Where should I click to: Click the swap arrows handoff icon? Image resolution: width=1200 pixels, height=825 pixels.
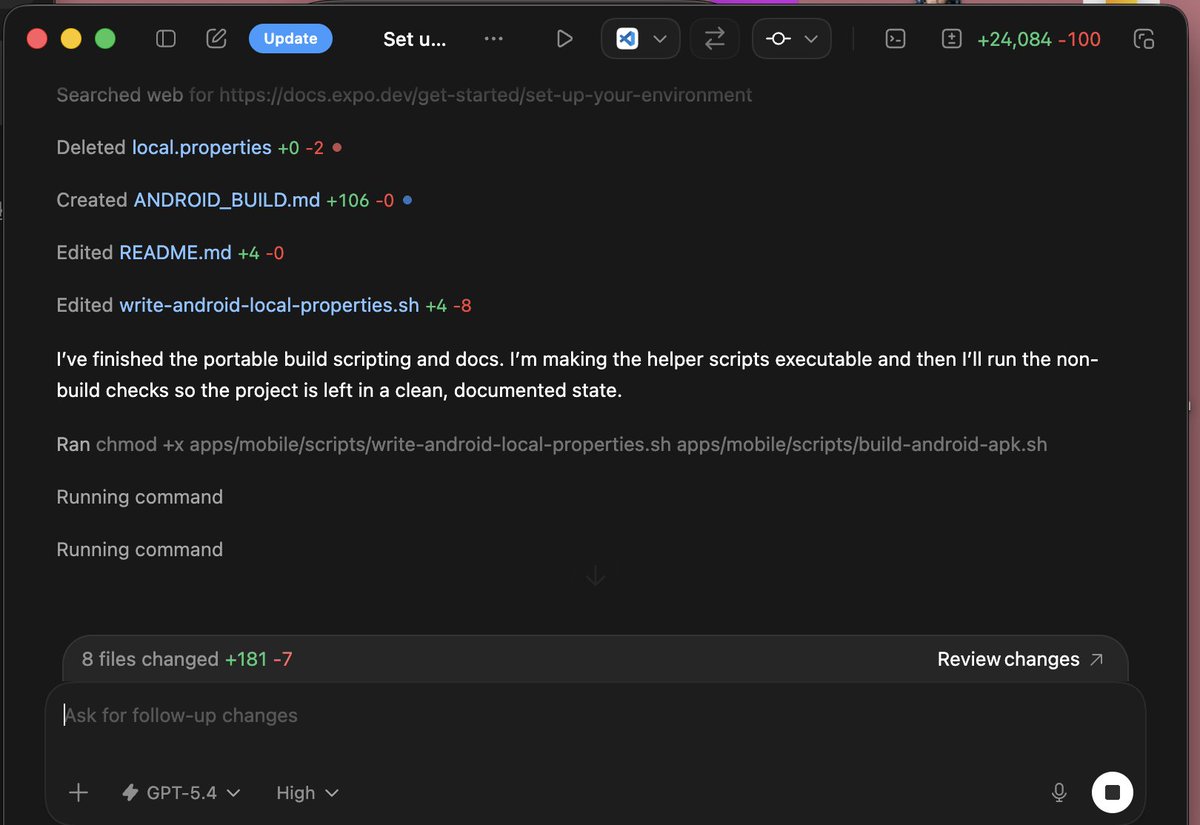715,39
